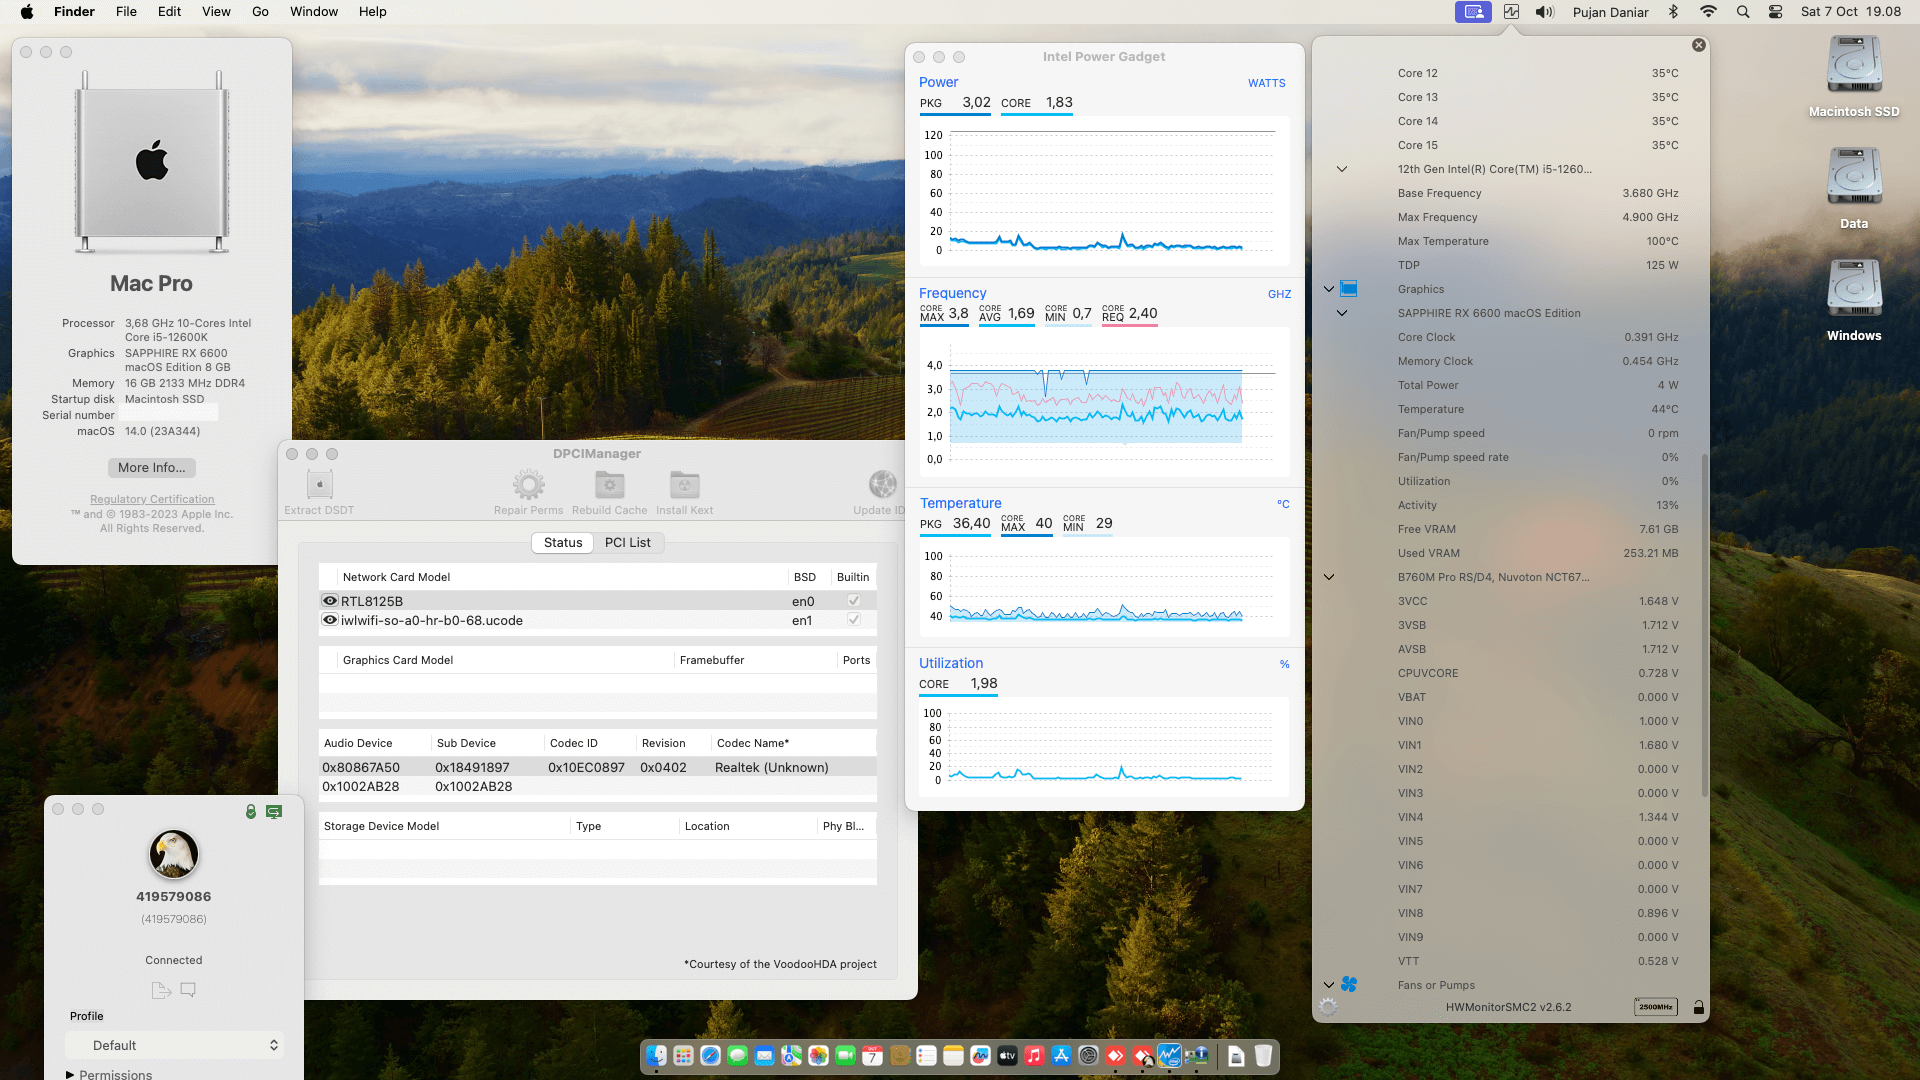Screen dimensions: 1920x1080
Task: Toggle the Builtin checkbox for RTL8125B
Action: tap(853, 600)
